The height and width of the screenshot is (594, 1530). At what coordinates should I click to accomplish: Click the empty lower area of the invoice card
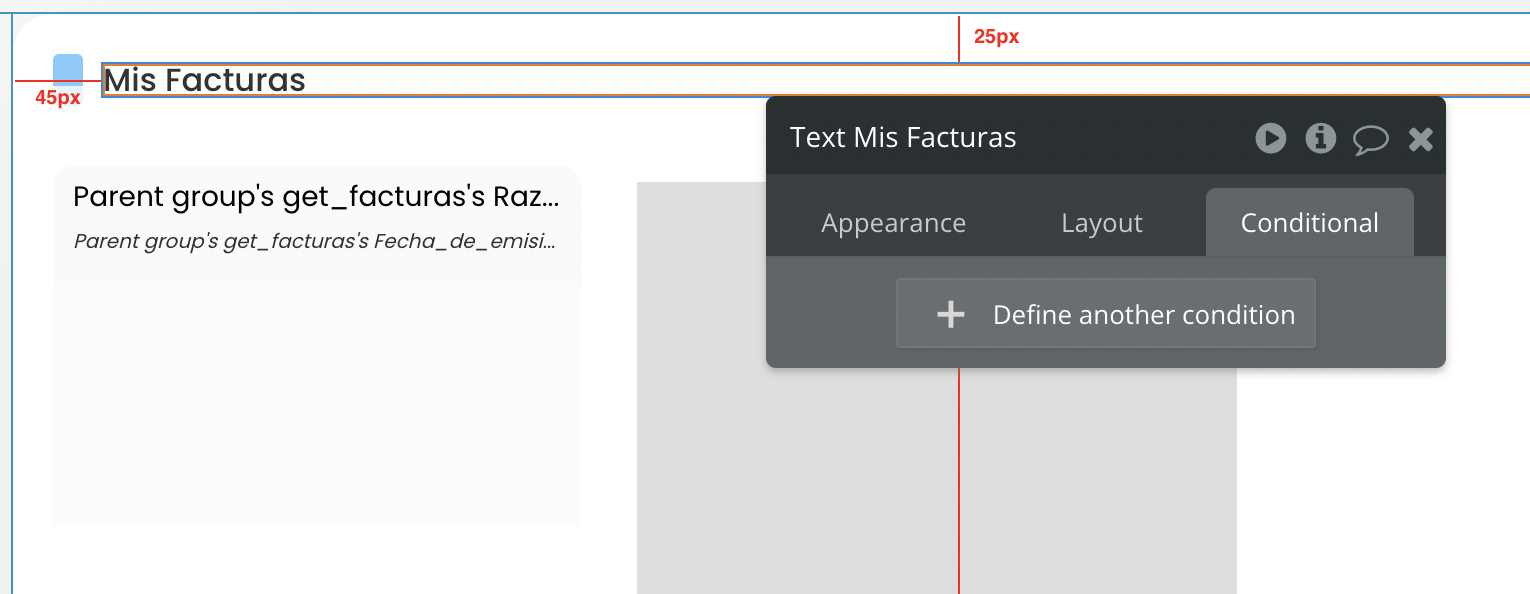pos(316,410)
